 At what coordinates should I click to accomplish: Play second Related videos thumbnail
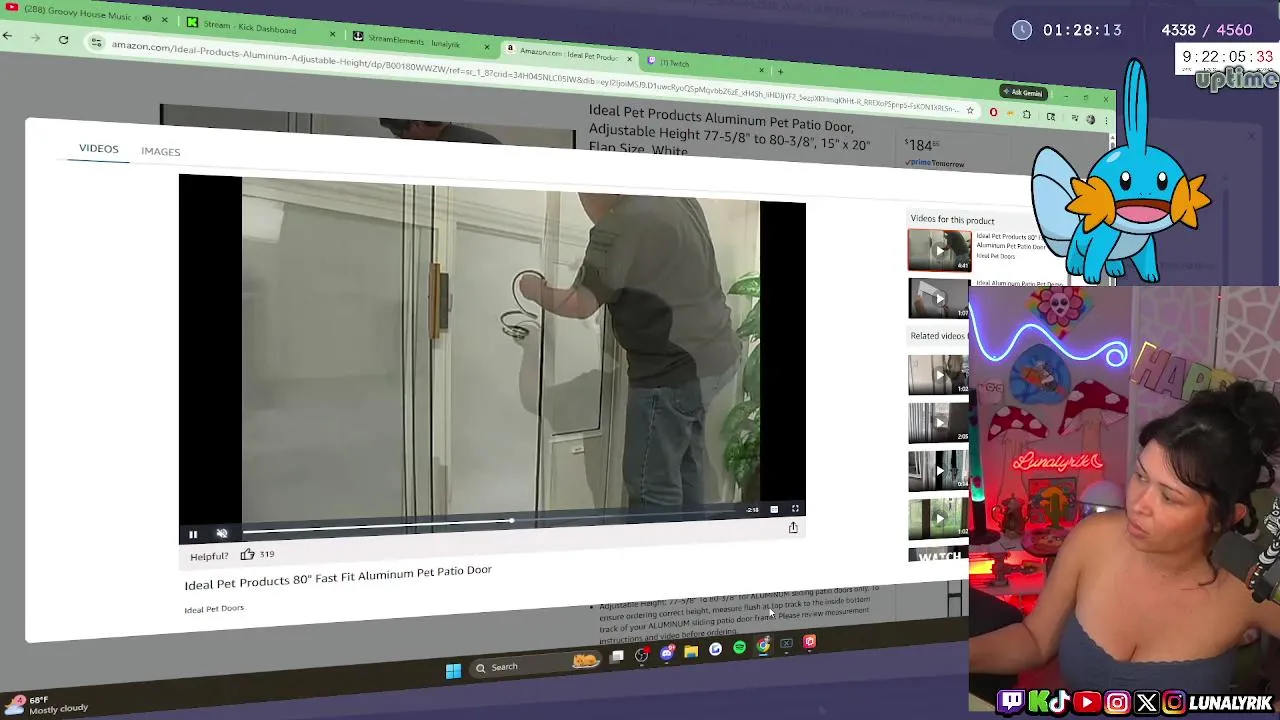(938, 422)
